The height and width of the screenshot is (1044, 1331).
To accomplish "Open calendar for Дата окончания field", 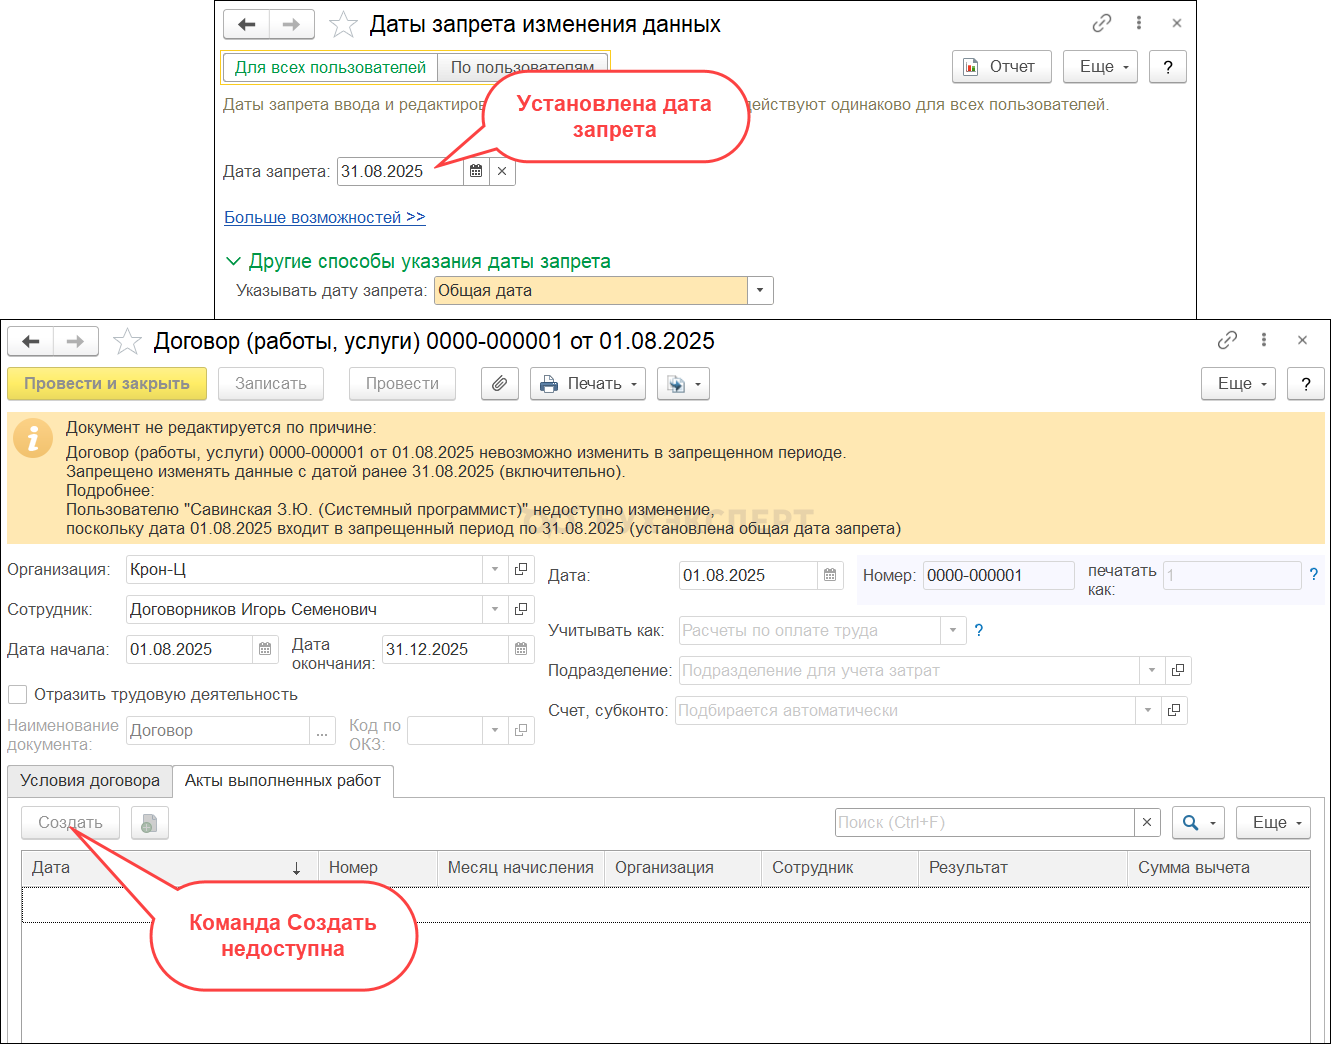I will pyautogui.click(x=521, y=650).
